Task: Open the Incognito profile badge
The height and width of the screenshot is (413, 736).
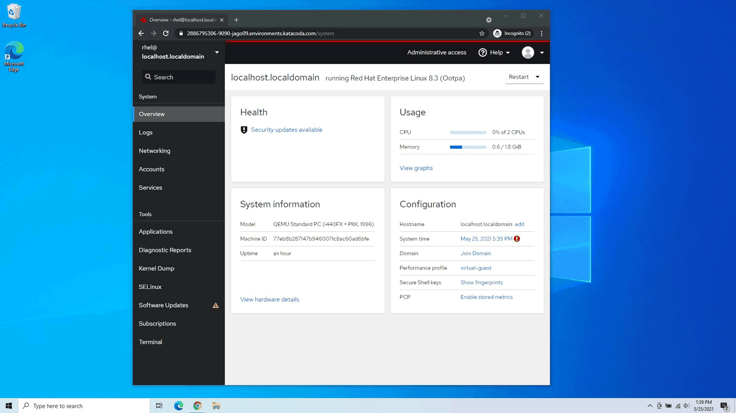Action: point(512,33)
